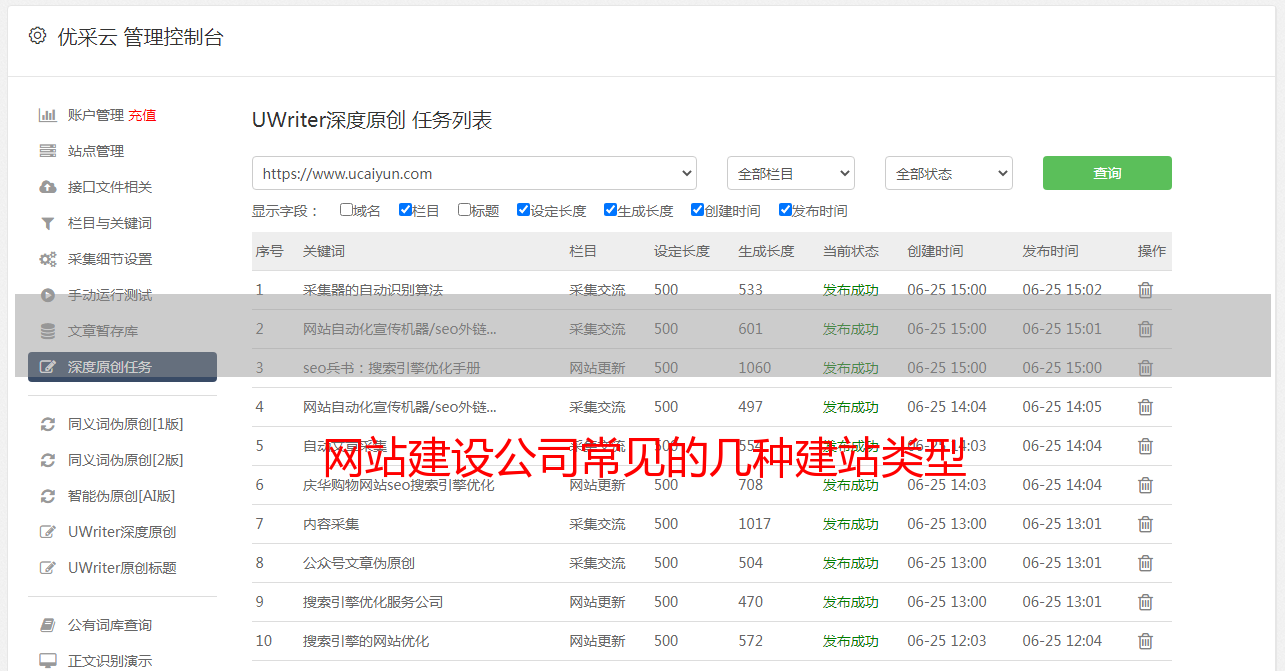Image resolution: width=1285 pixels, height=671 pixels.
Task: Delete row 8 公众号文章伪原创
Action: (1145, 563)
